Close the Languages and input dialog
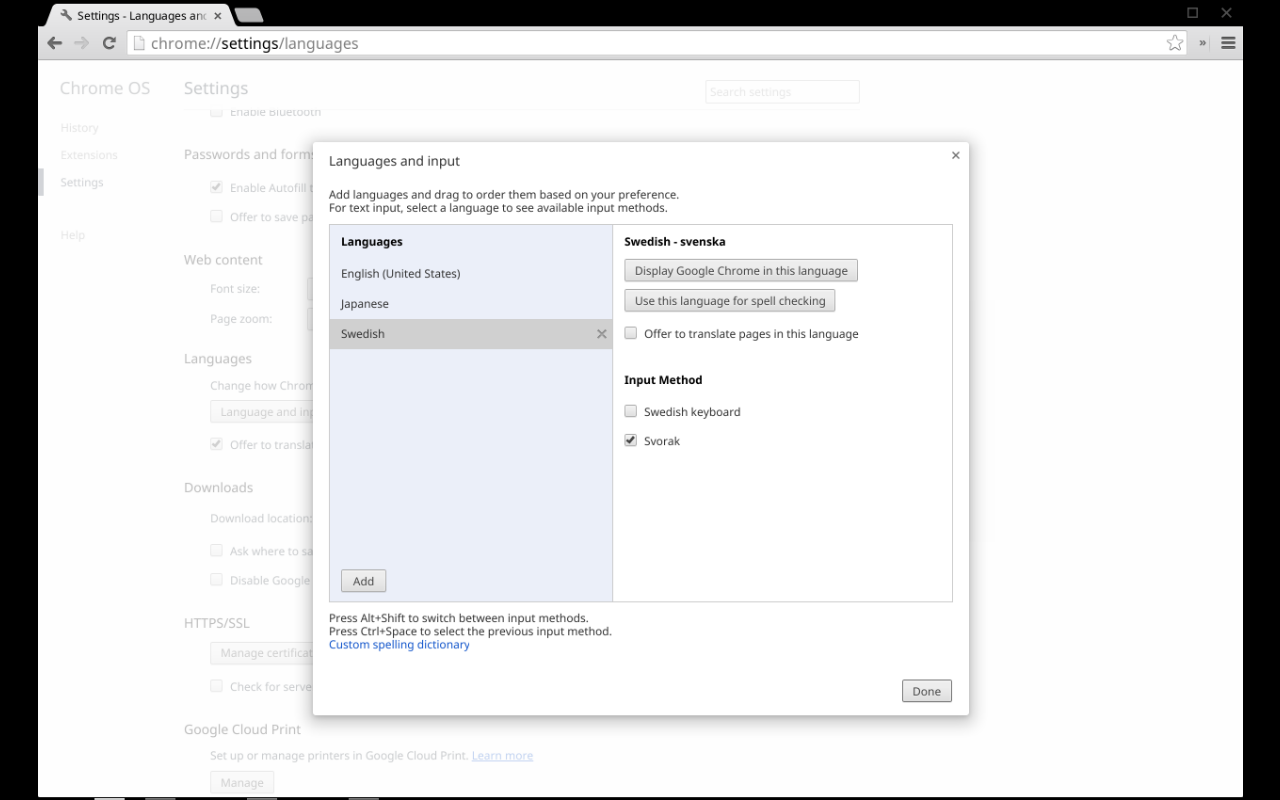This screenshot has width=1280, height=800. 955,155
